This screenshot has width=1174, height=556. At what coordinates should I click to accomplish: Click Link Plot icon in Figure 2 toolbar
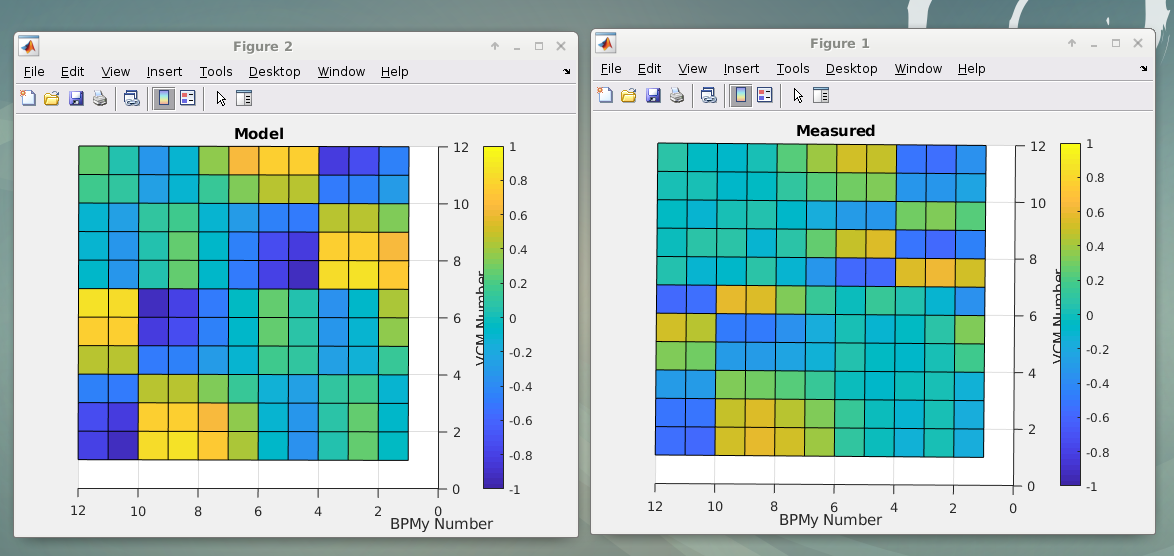tap(131, 98)
